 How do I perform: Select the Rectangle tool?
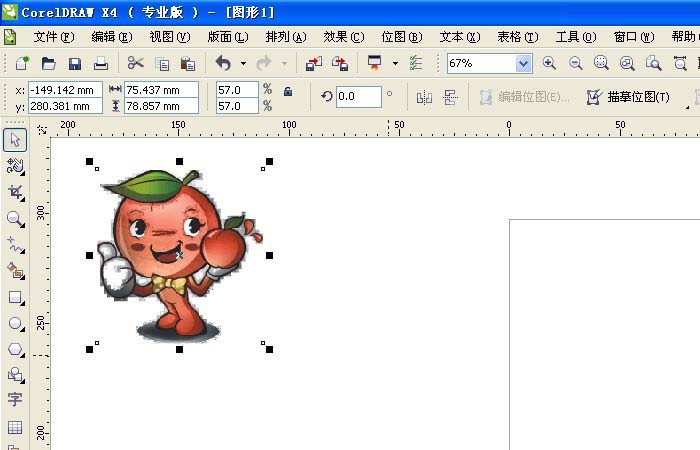coord(15,297)
